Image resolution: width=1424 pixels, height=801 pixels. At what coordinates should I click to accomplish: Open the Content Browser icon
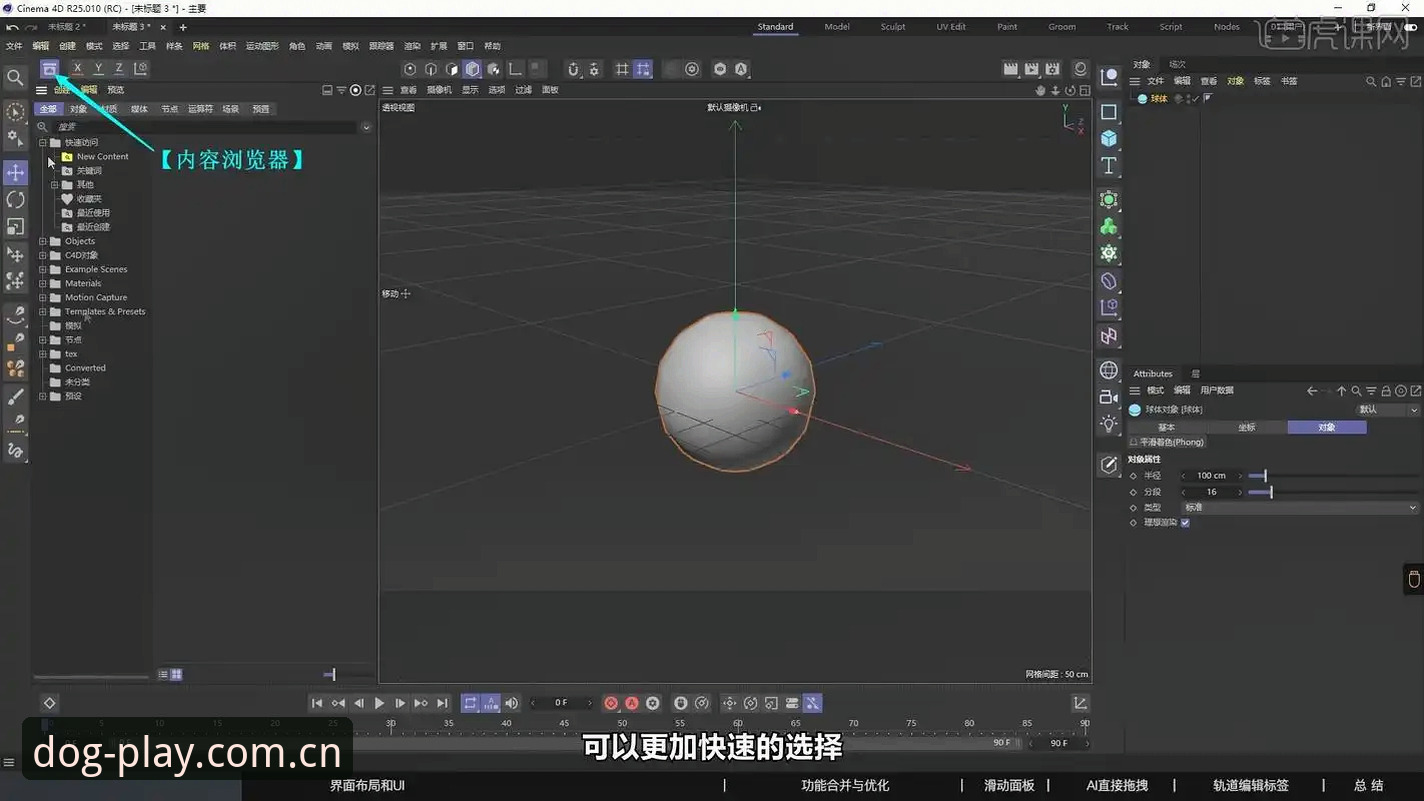(49, 68)
